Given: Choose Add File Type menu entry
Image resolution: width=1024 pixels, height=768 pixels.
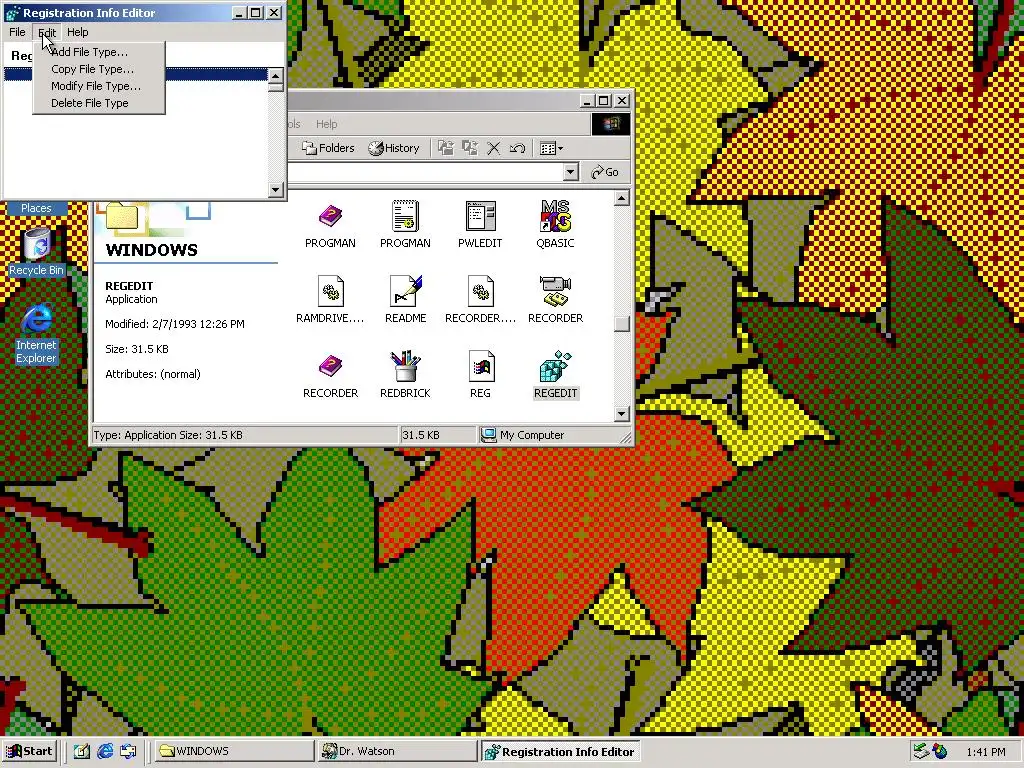Looking at the screenshot, I should (x=99, y=52).
